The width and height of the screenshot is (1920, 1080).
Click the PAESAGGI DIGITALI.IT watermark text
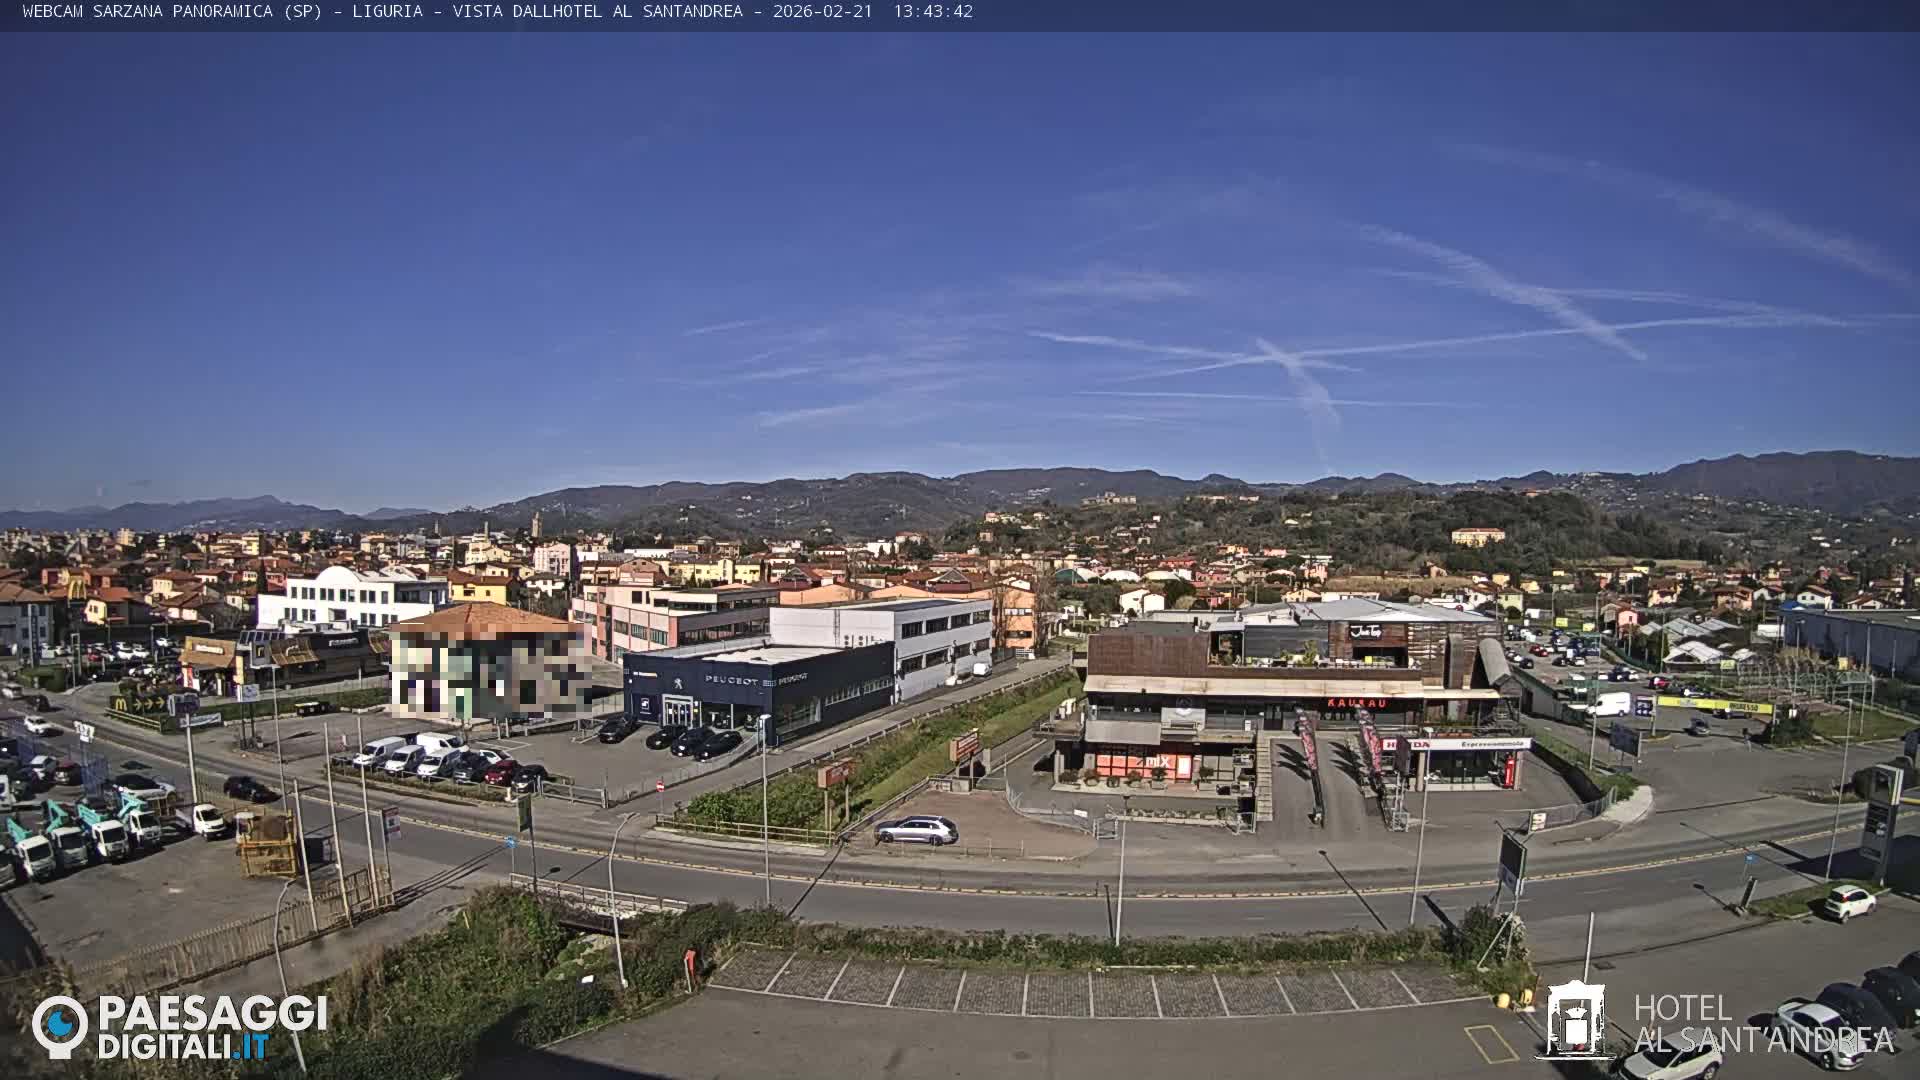click(x=212, y=1027)
